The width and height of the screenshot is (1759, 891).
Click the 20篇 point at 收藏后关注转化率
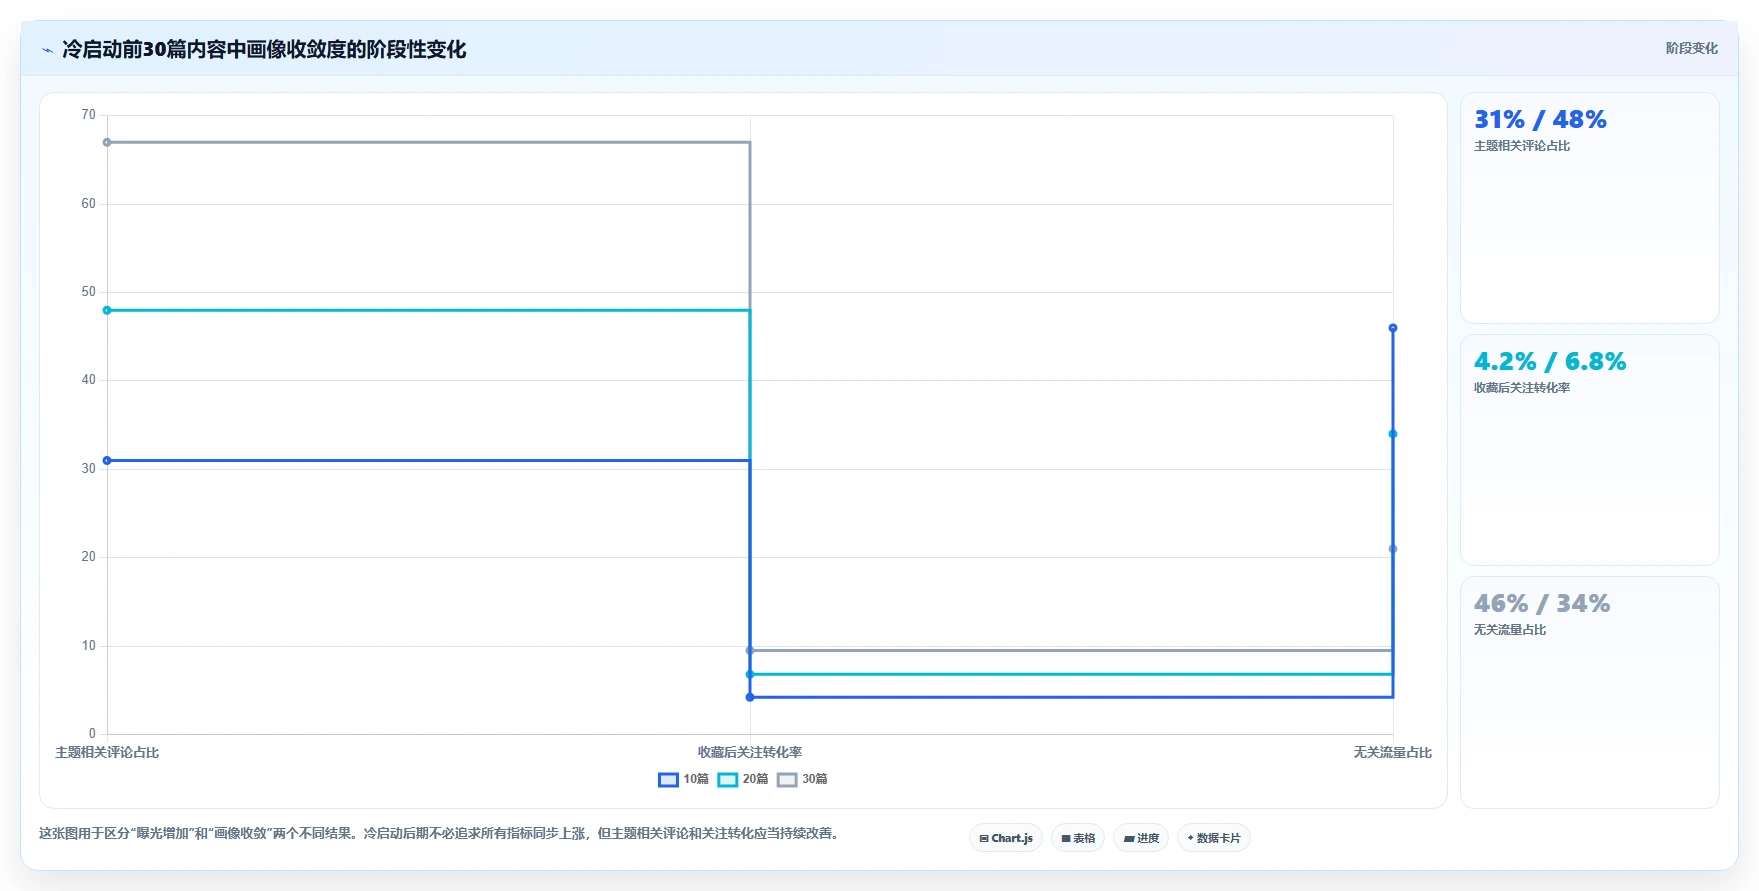[x=750, y=674]
